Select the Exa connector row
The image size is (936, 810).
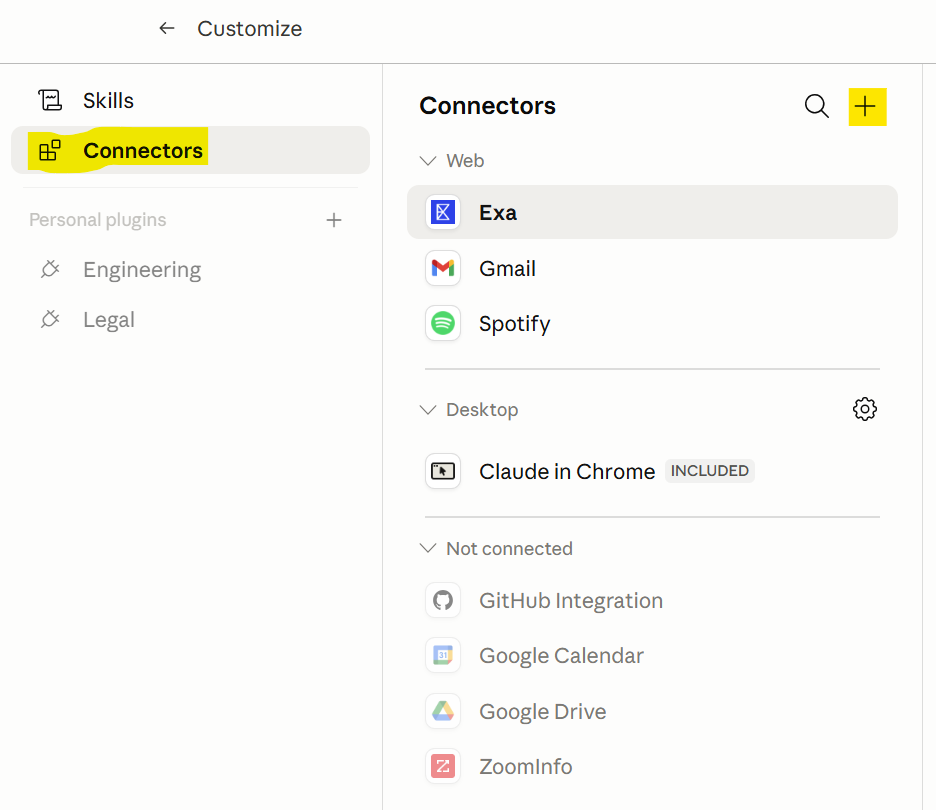coord(652,212)
